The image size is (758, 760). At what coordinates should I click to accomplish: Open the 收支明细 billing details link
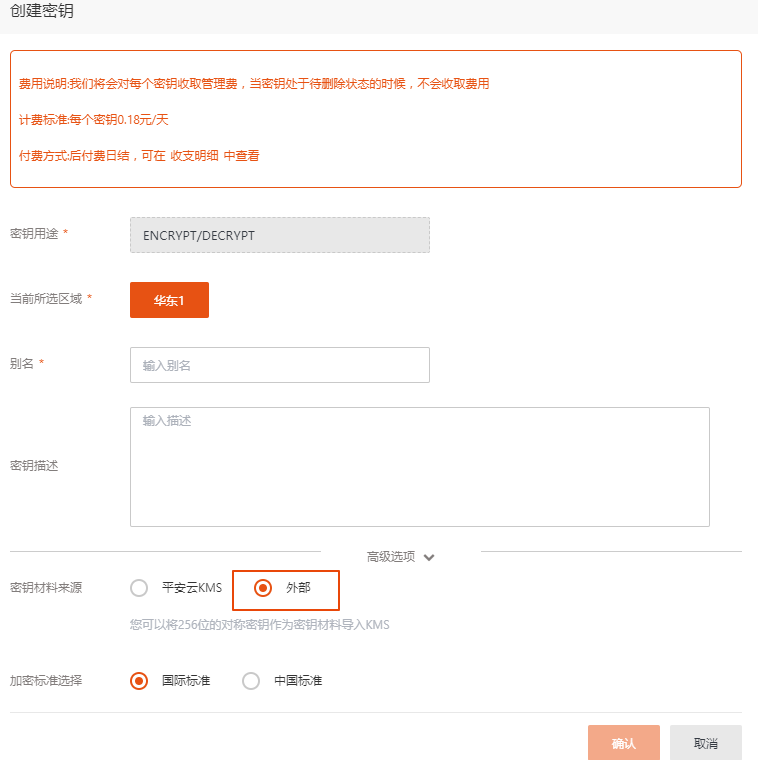(194, 156)
